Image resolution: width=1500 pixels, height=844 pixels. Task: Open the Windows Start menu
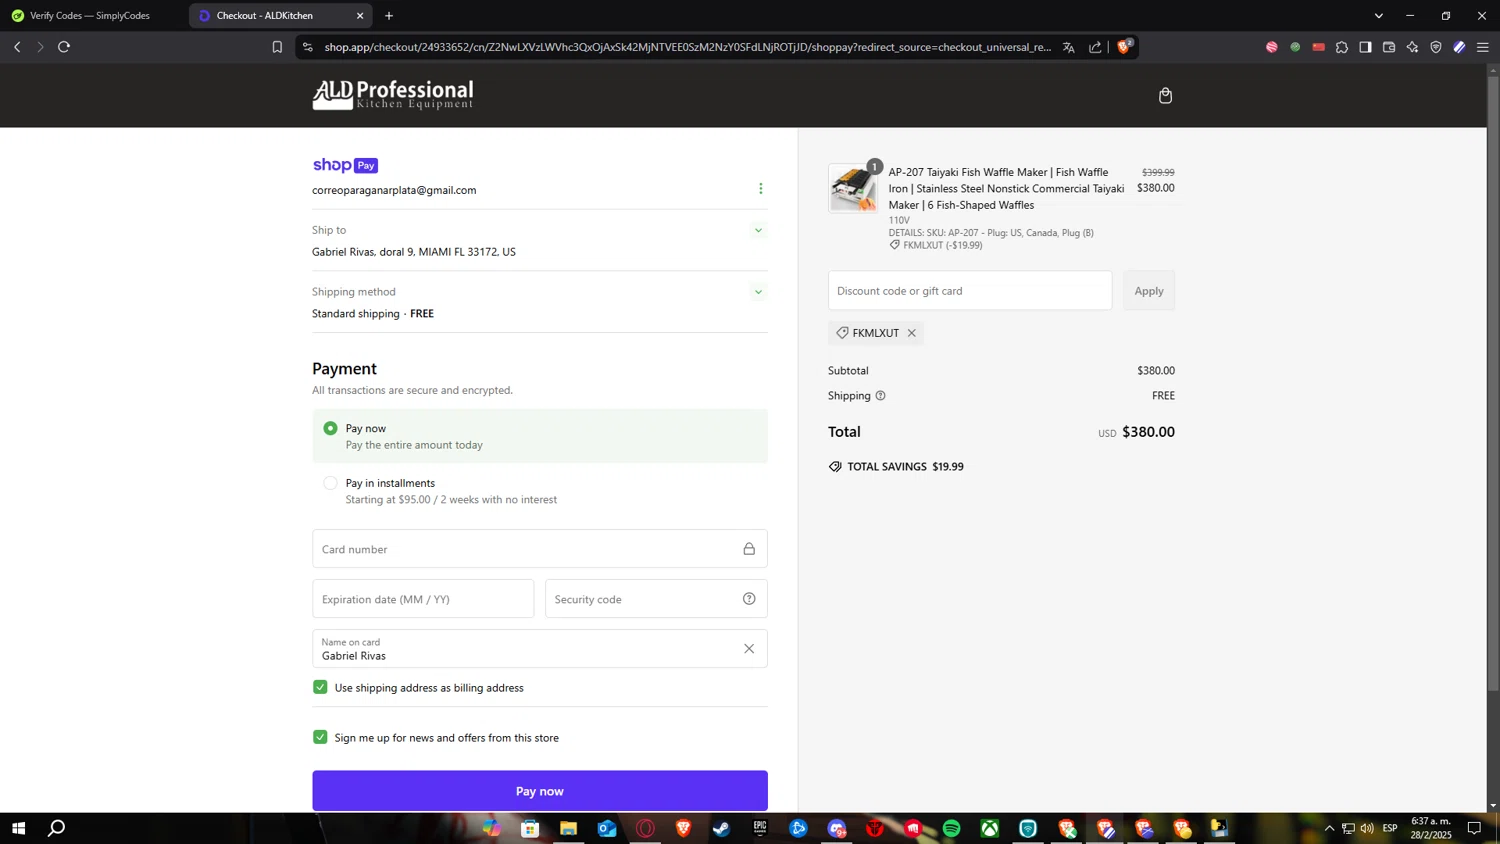18,828
